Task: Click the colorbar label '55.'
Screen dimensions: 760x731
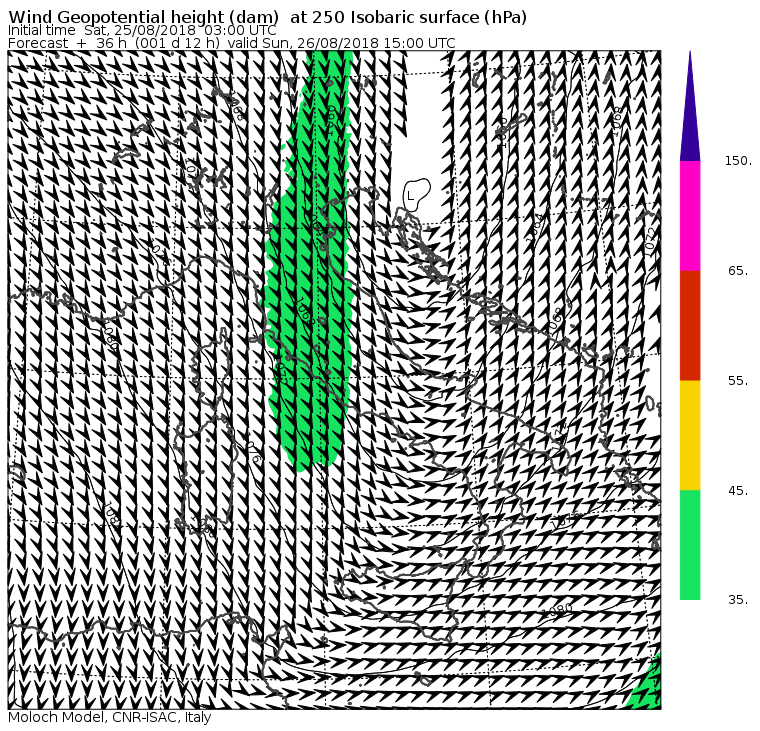Action: [x=738, y=381]
